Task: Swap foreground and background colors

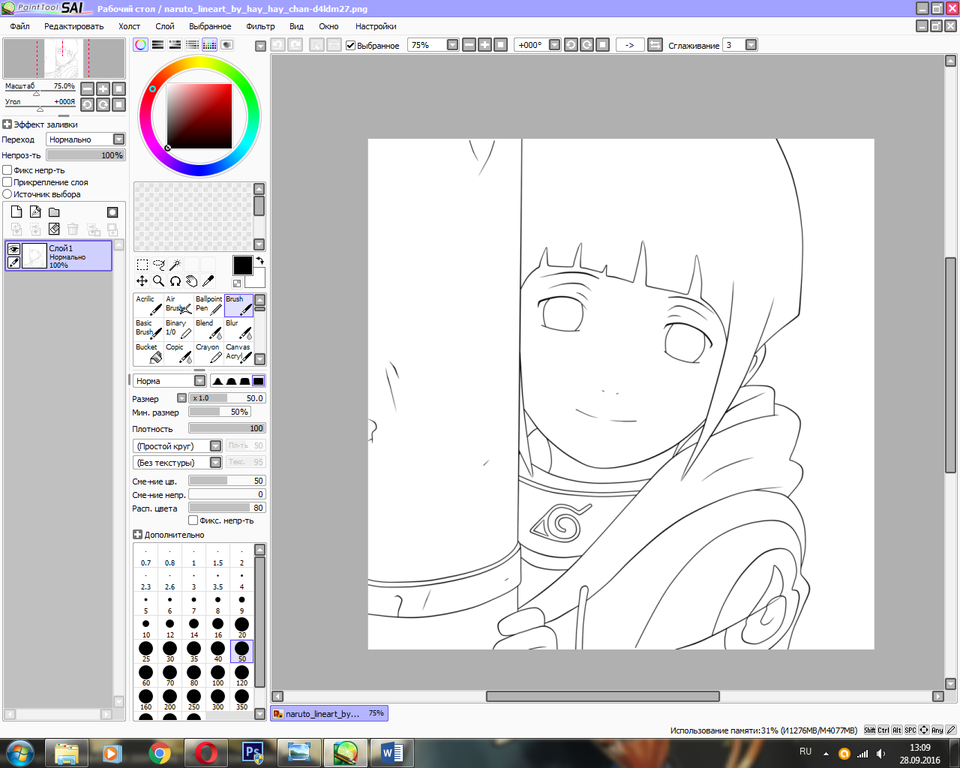Action: (260, 261)
